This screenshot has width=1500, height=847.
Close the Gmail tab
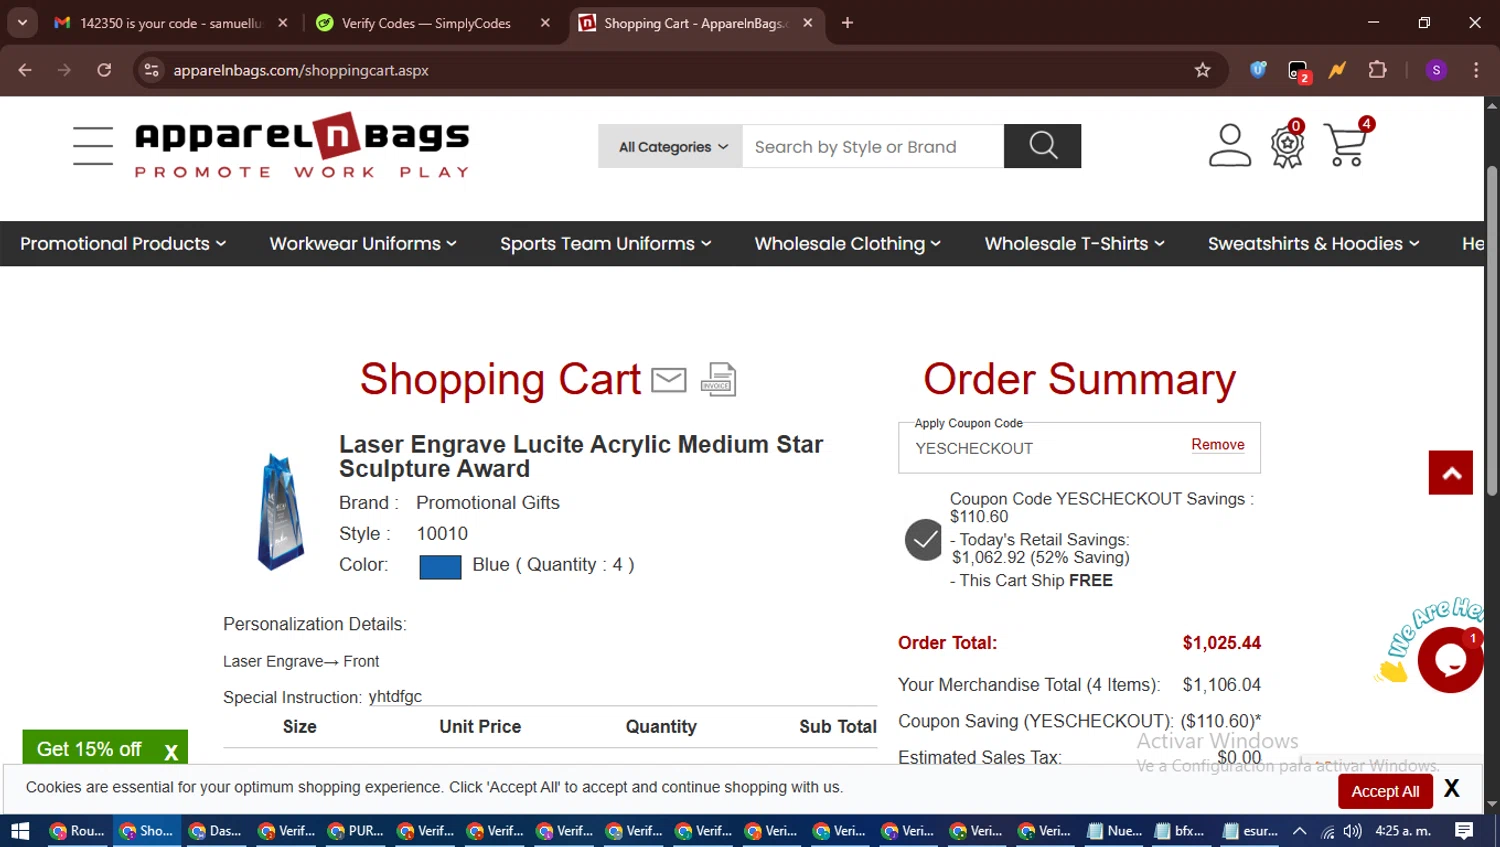[283, 23]
